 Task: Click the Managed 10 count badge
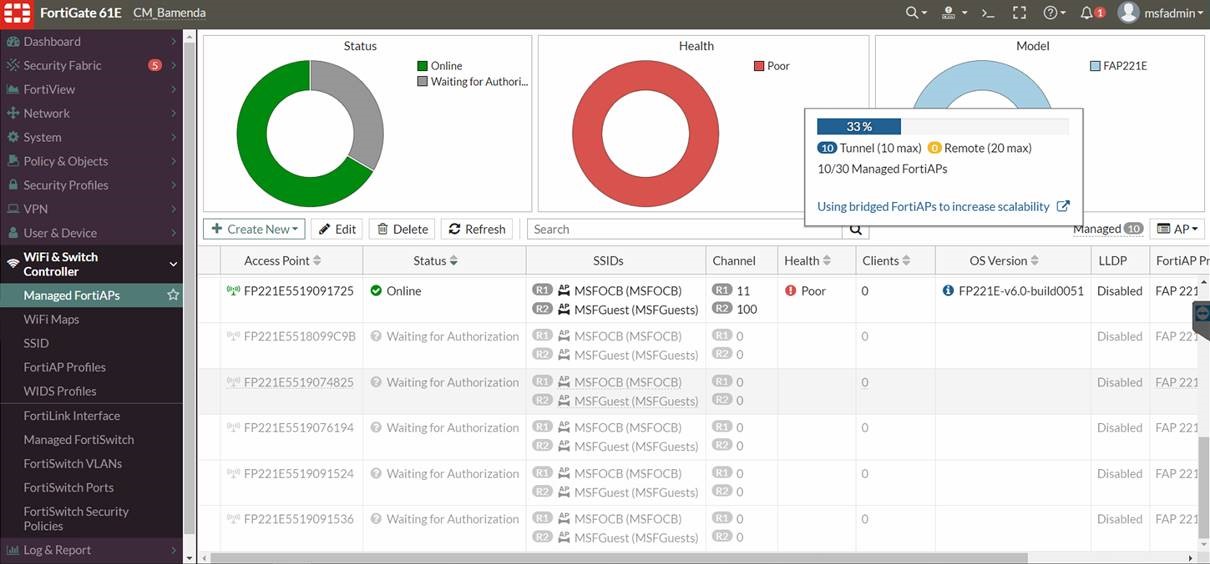click(x=1133, y=229)
